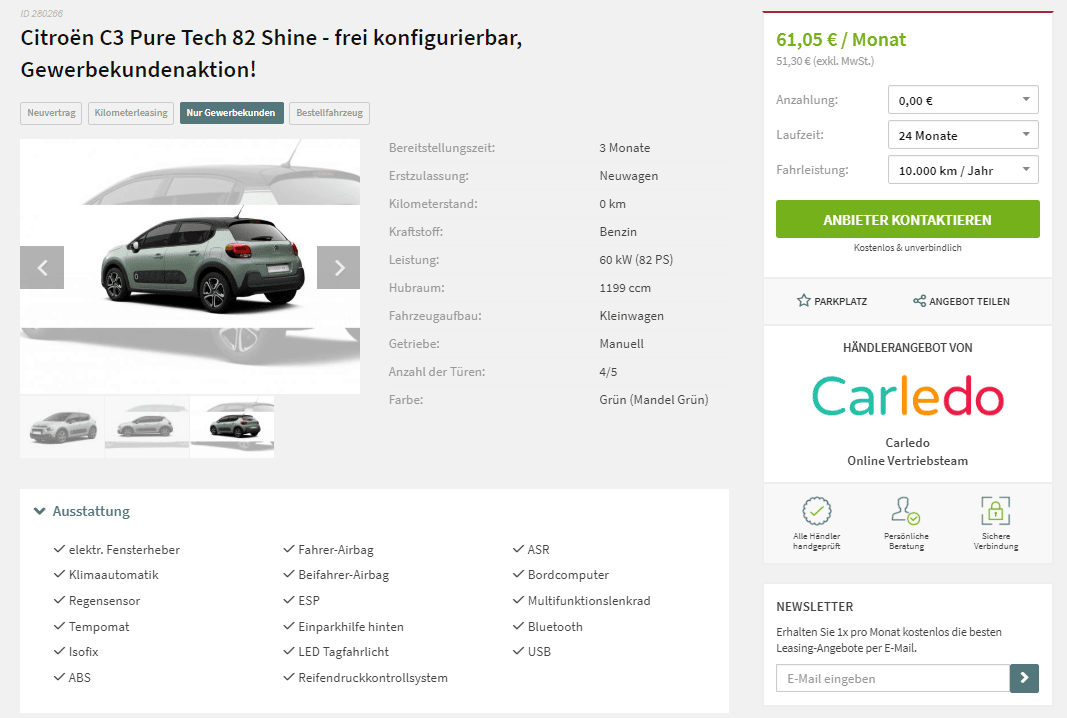
Task: Click the Persönliche Beratung icon
Action: (x=906, y=510)
